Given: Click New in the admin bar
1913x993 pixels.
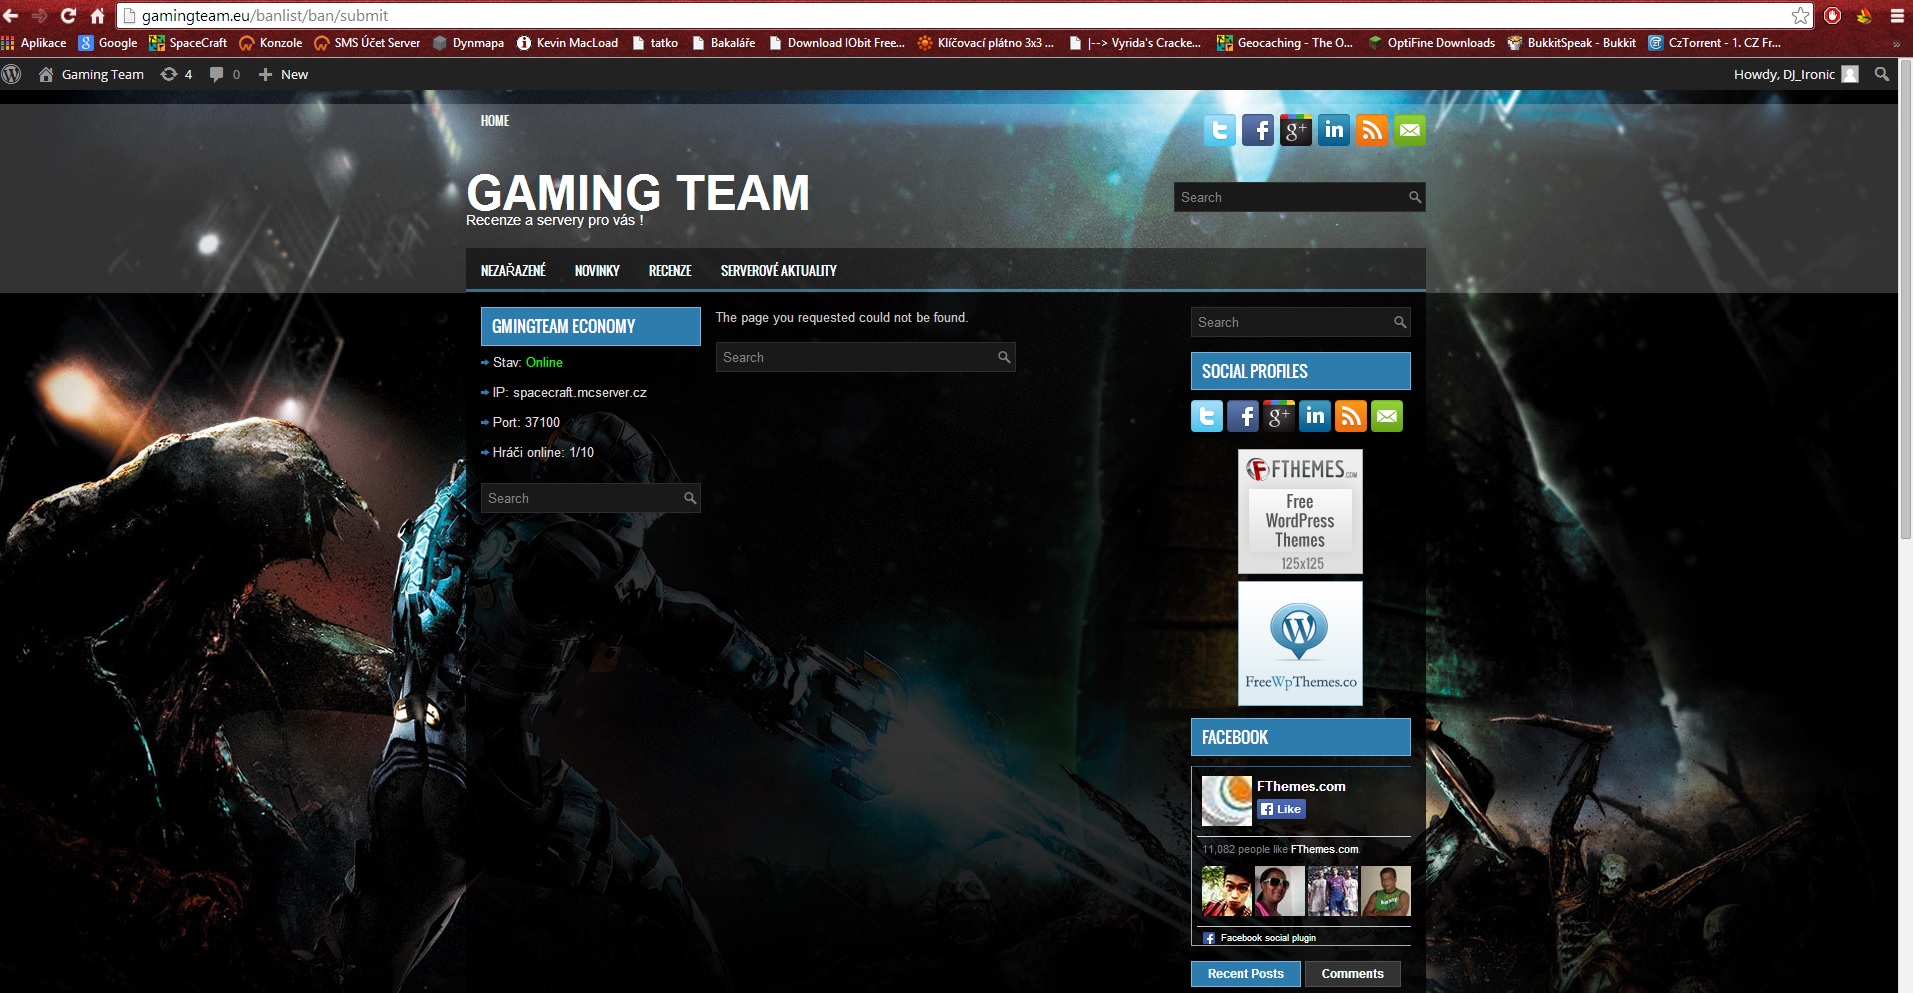Looking at the screenshot, I should point(283,74).
